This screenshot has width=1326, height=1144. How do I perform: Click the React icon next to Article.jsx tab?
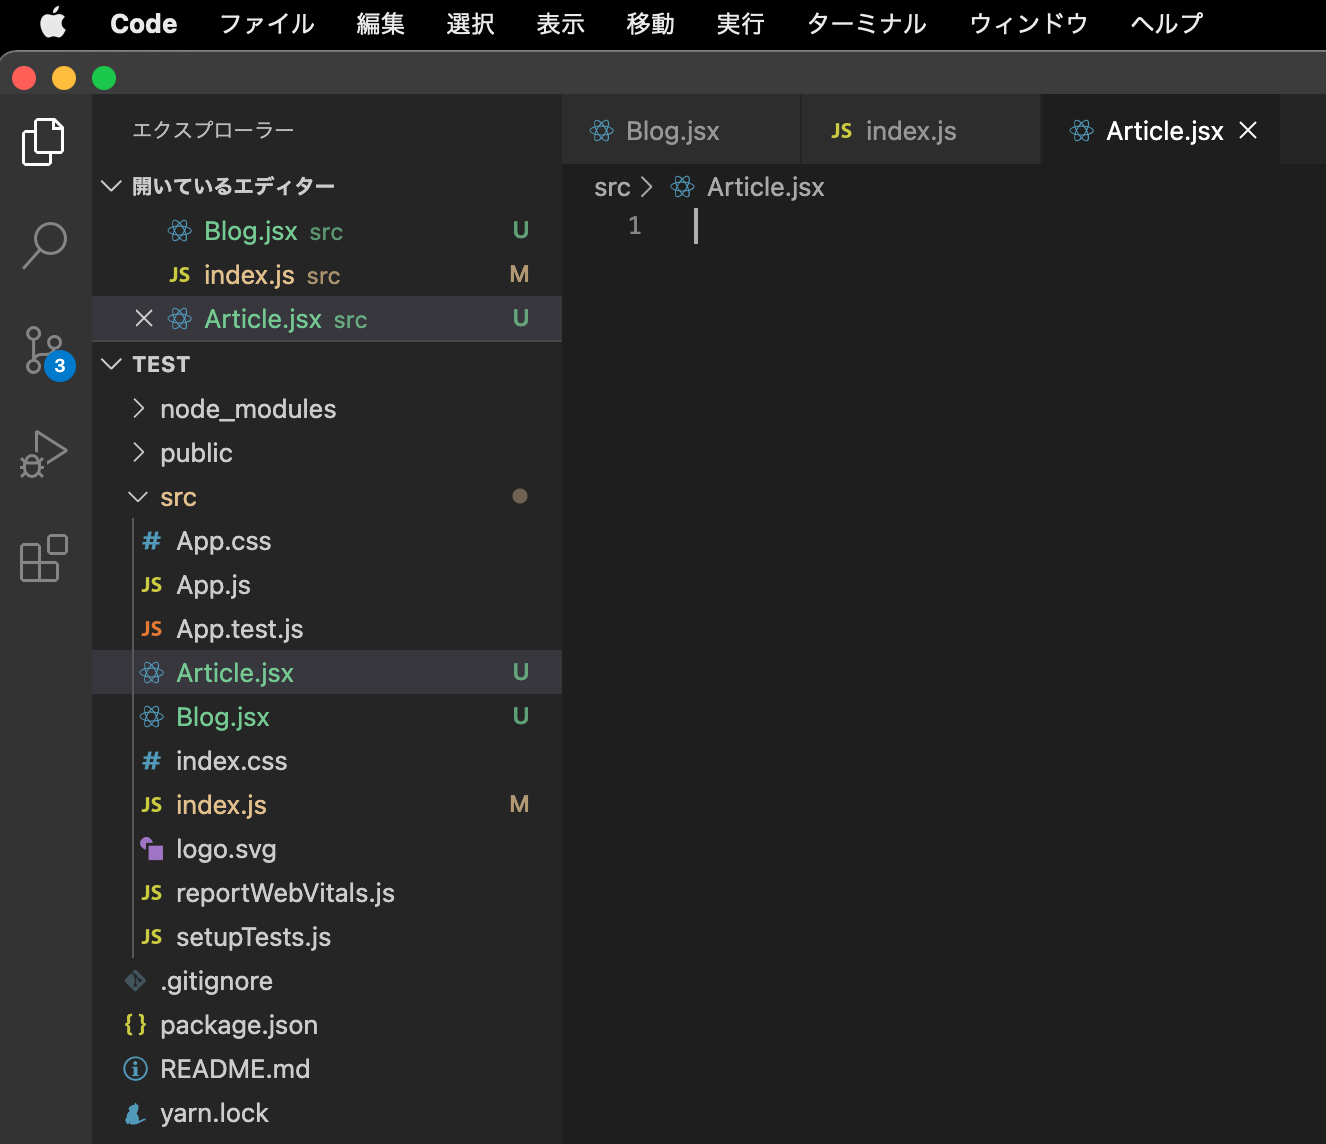(x=1081, y=130)
